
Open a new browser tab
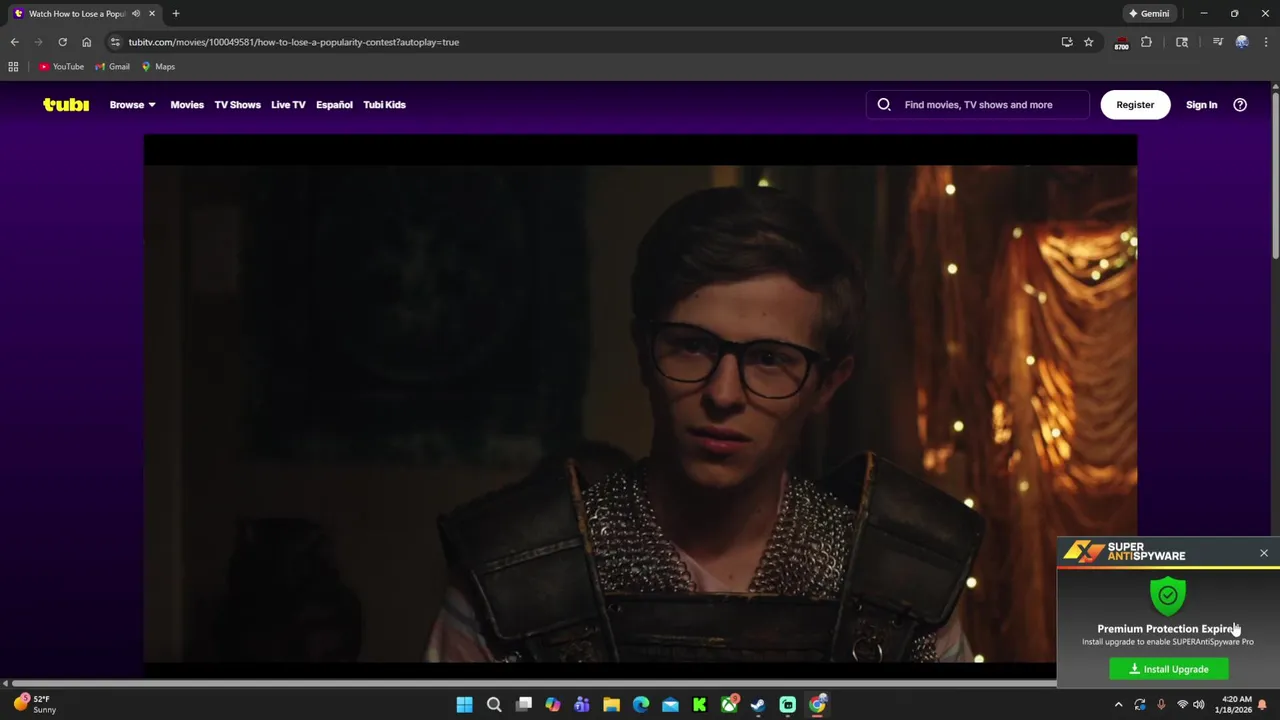[176, 14]
